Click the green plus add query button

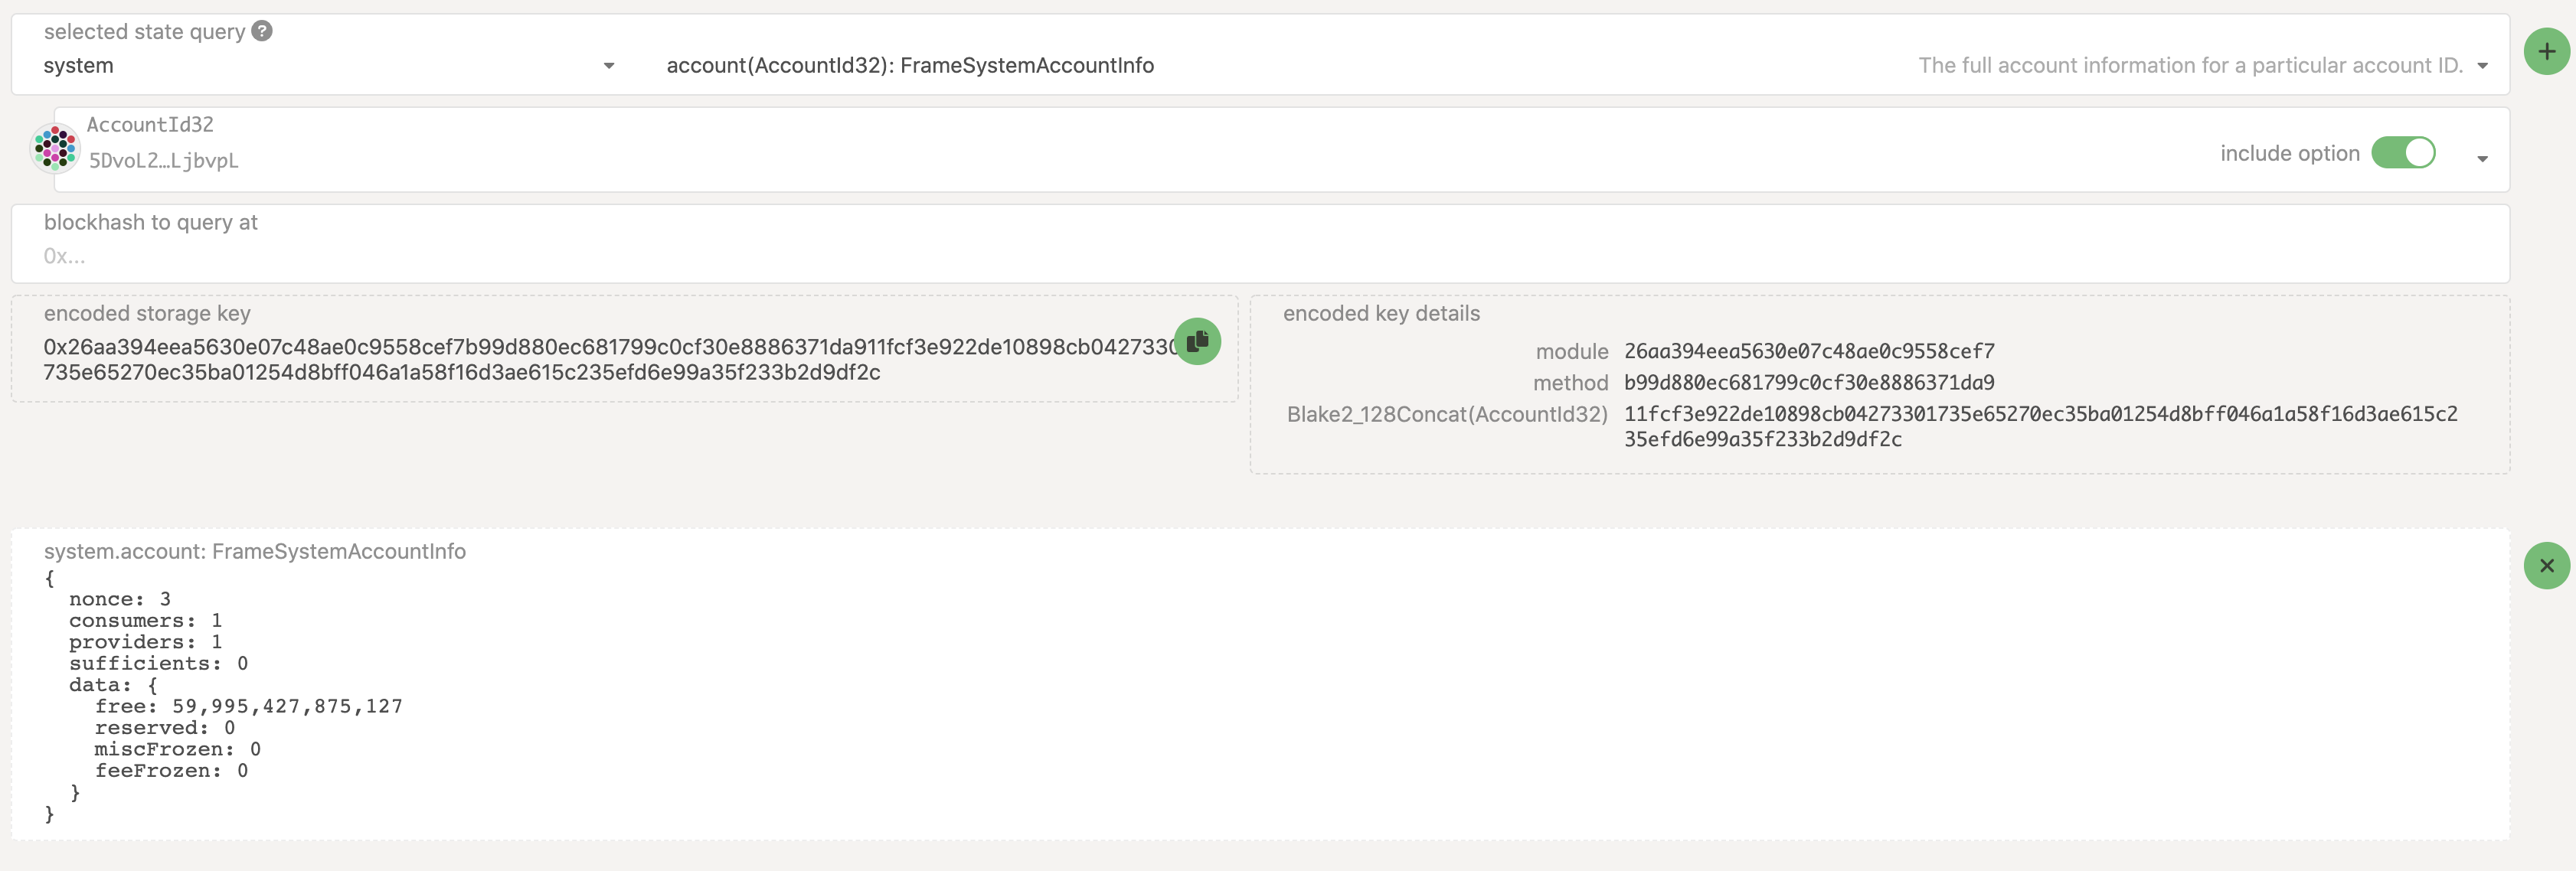coord(2546,52)
